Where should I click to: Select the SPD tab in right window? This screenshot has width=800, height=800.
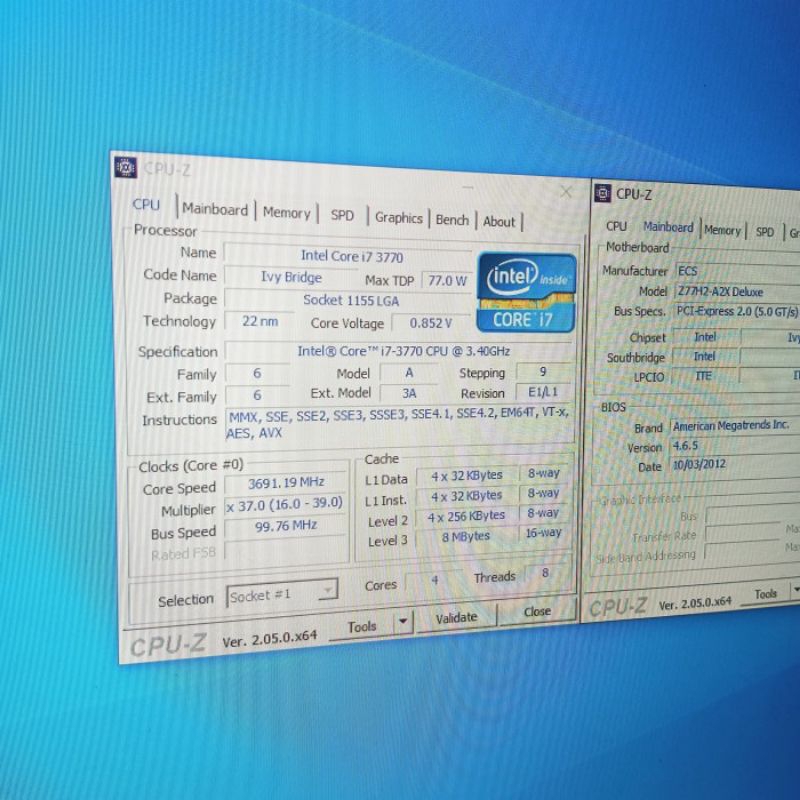click(x=765, y=232)
